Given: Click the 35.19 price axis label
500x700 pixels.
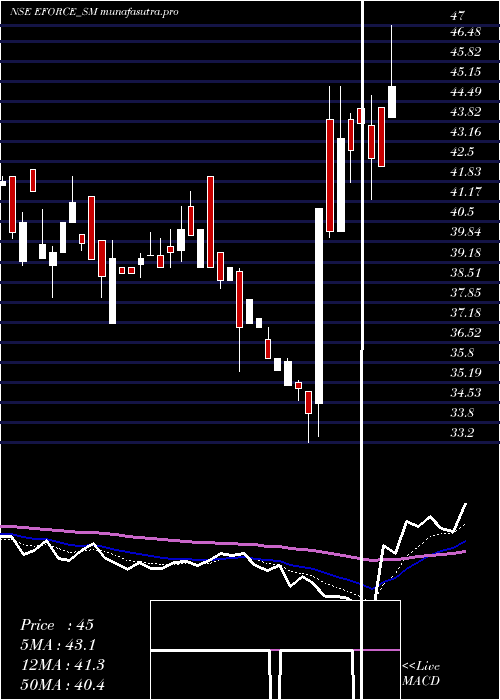Looking at the screenshot, I should (466, 372).
